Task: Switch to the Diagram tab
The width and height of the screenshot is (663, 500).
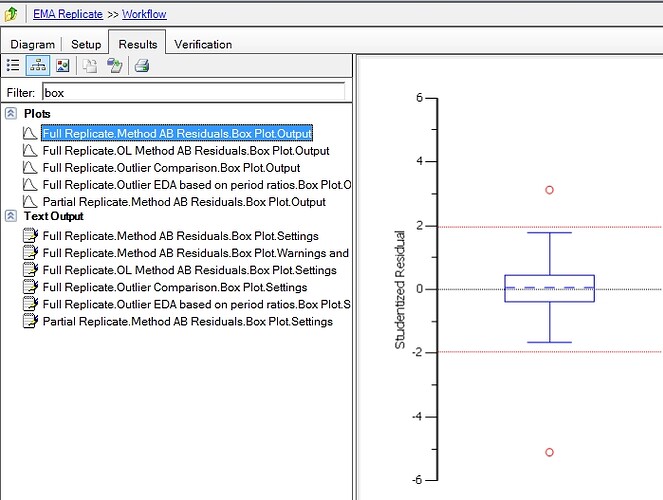Action: tap(33, 44)
